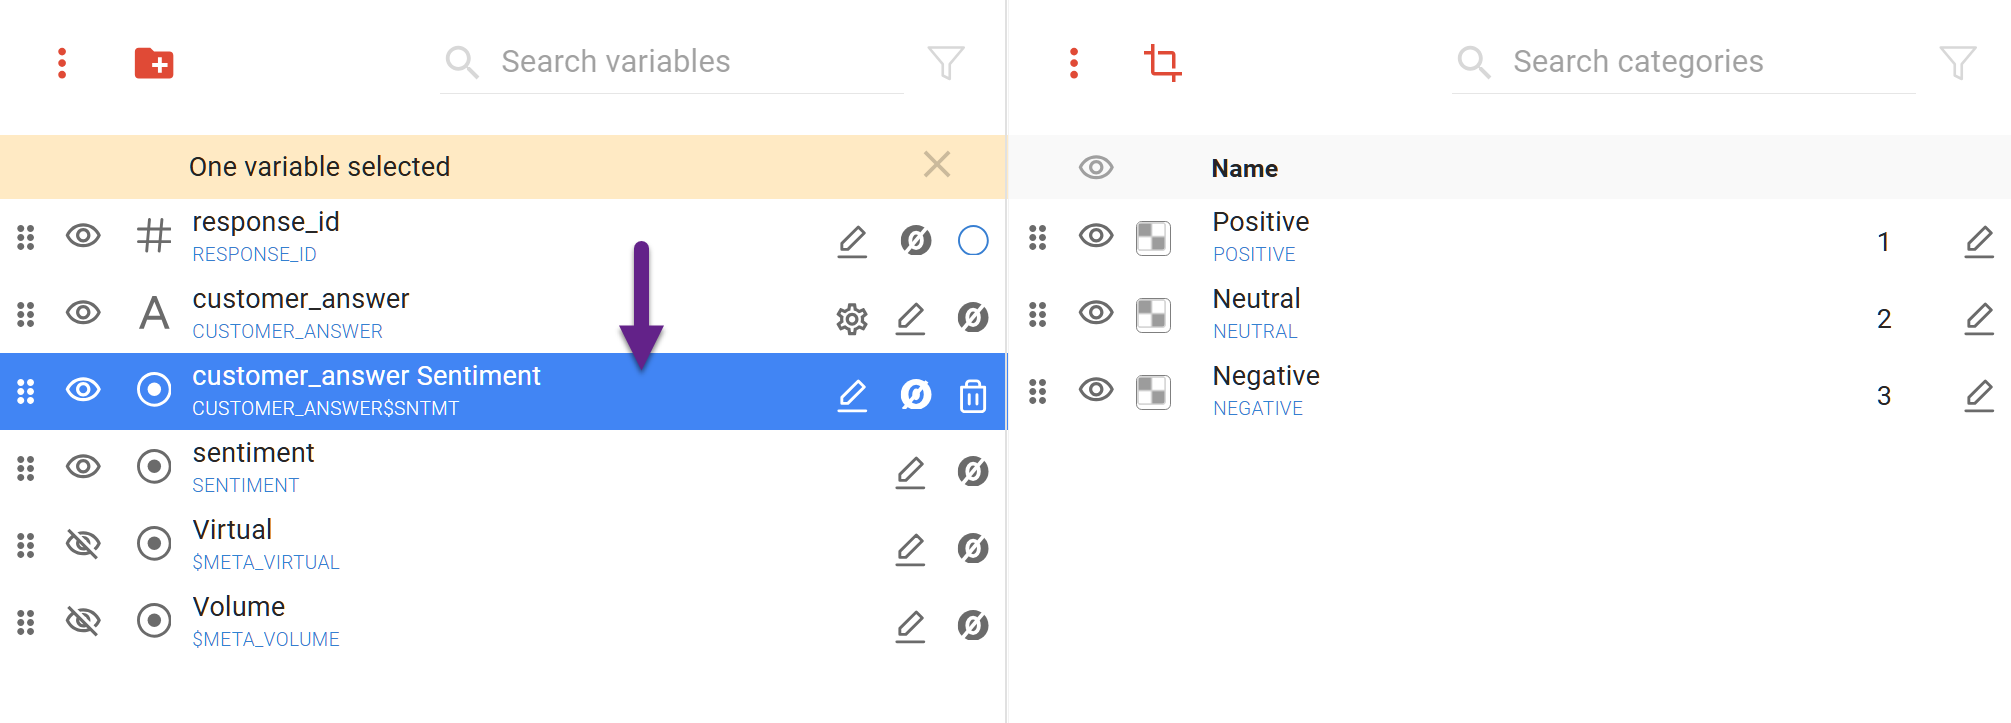Viewport: 2011px width, 723px height.
Task: Click the numeric type icon for response_id
Action: pyautogui.click(x=152, y=238)
